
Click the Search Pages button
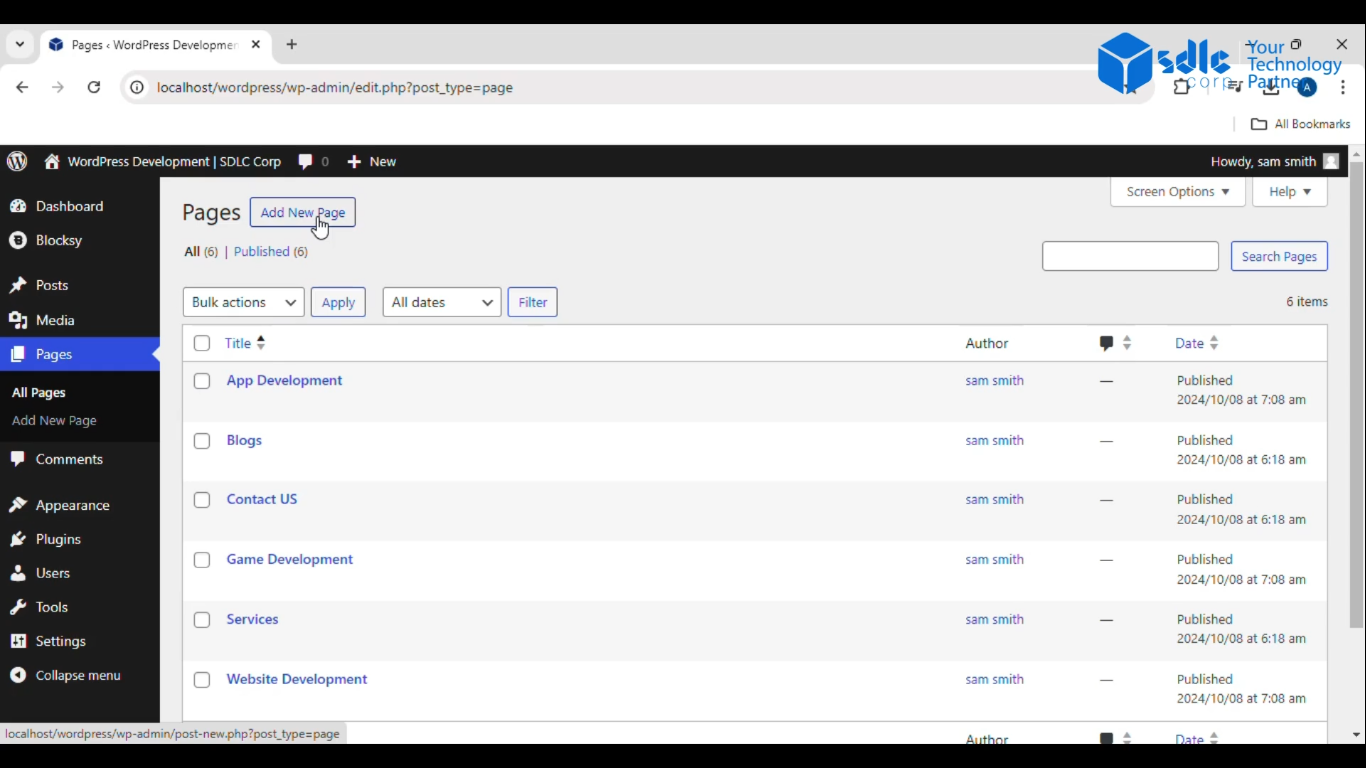[x=1279, y=256]
